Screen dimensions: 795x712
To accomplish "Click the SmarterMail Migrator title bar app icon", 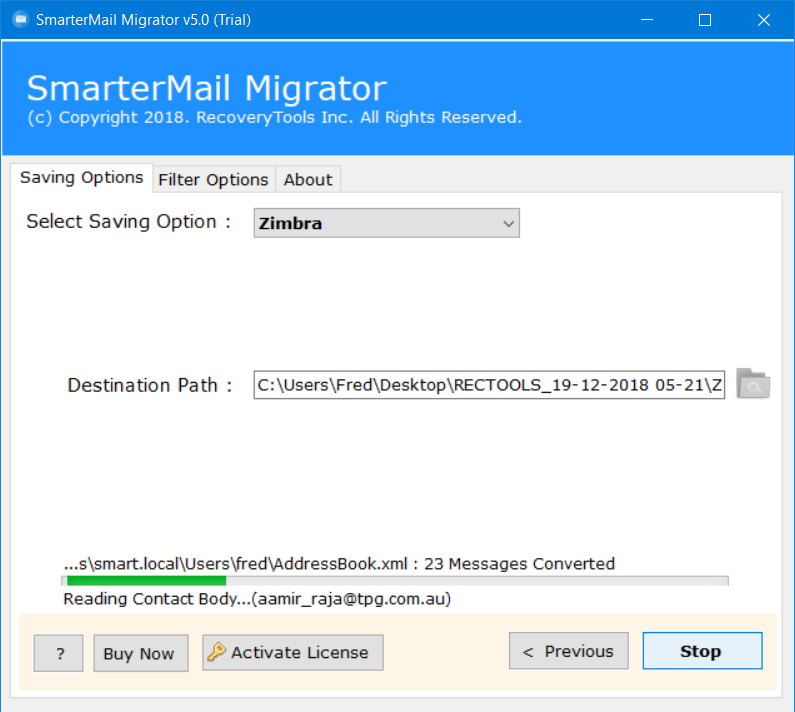I will (21, 20).
